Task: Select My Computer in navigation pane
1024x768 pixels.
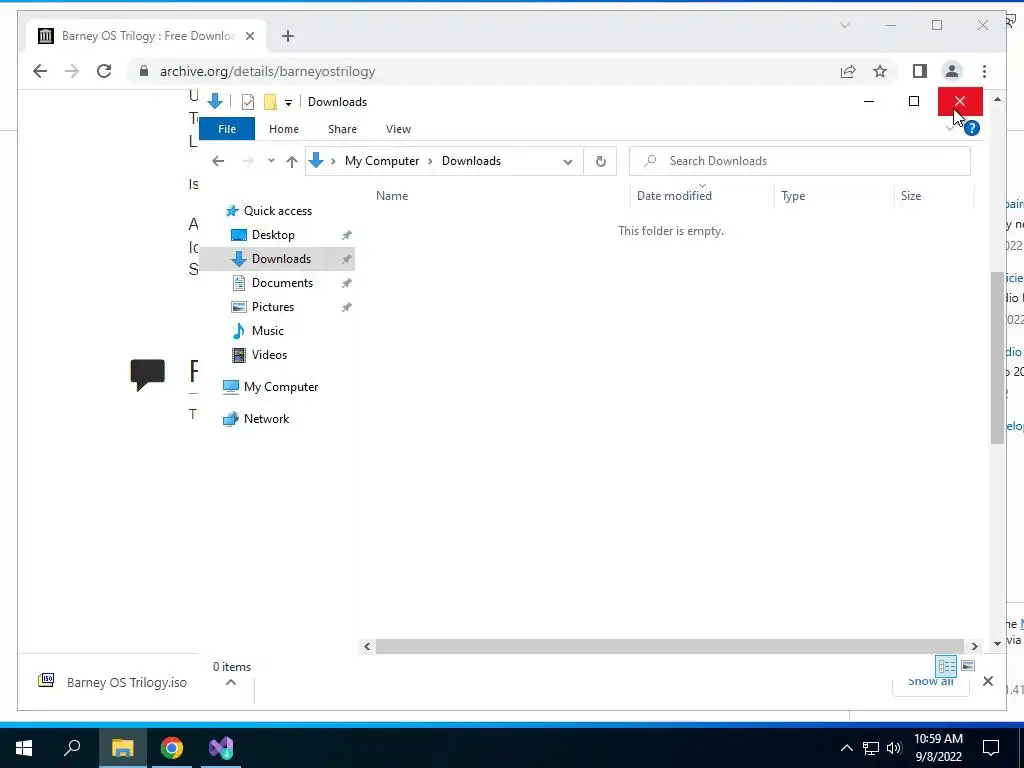Action: 281,387
